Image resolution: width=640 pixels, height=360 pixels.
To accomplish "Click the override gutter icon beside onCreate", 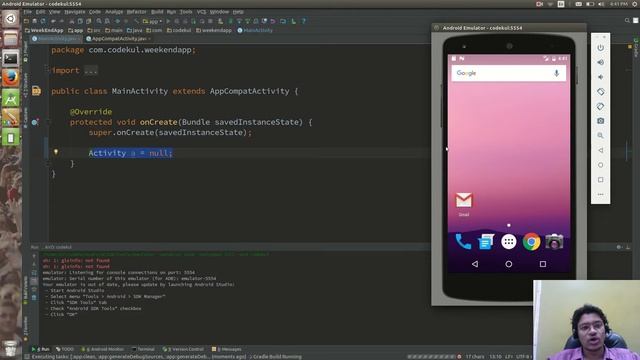I will 35,122.
